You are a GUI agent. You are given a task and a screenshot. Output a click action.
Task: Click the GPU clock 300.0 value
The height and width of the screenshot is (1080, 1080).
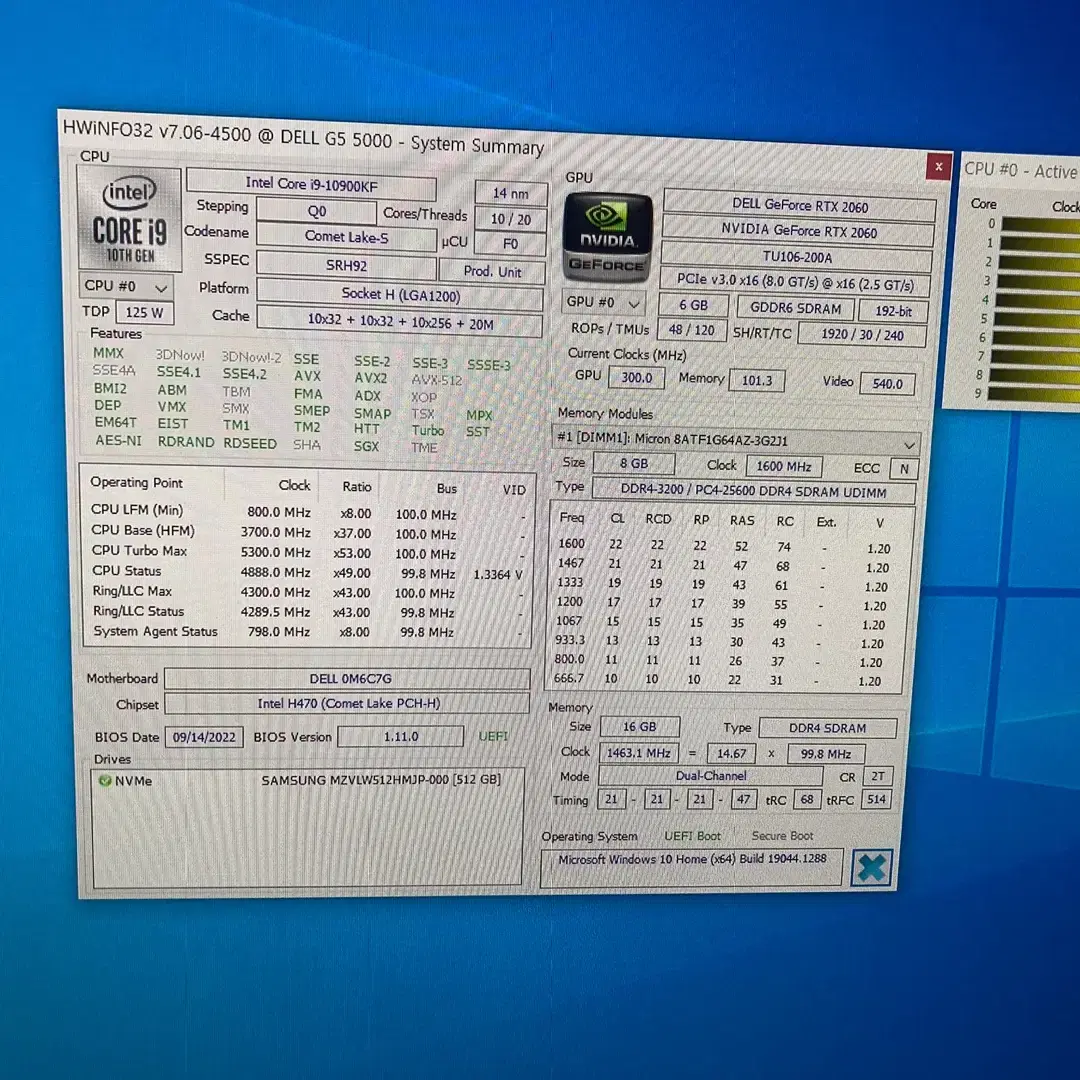[x=636, y=377]
